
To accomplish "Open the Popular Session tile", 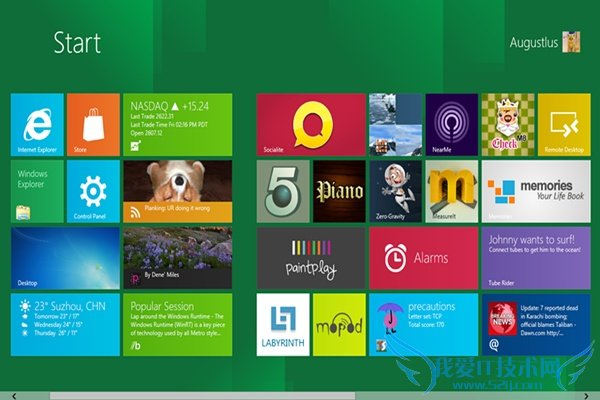I will pyautogui.click(x=178, y=325).
